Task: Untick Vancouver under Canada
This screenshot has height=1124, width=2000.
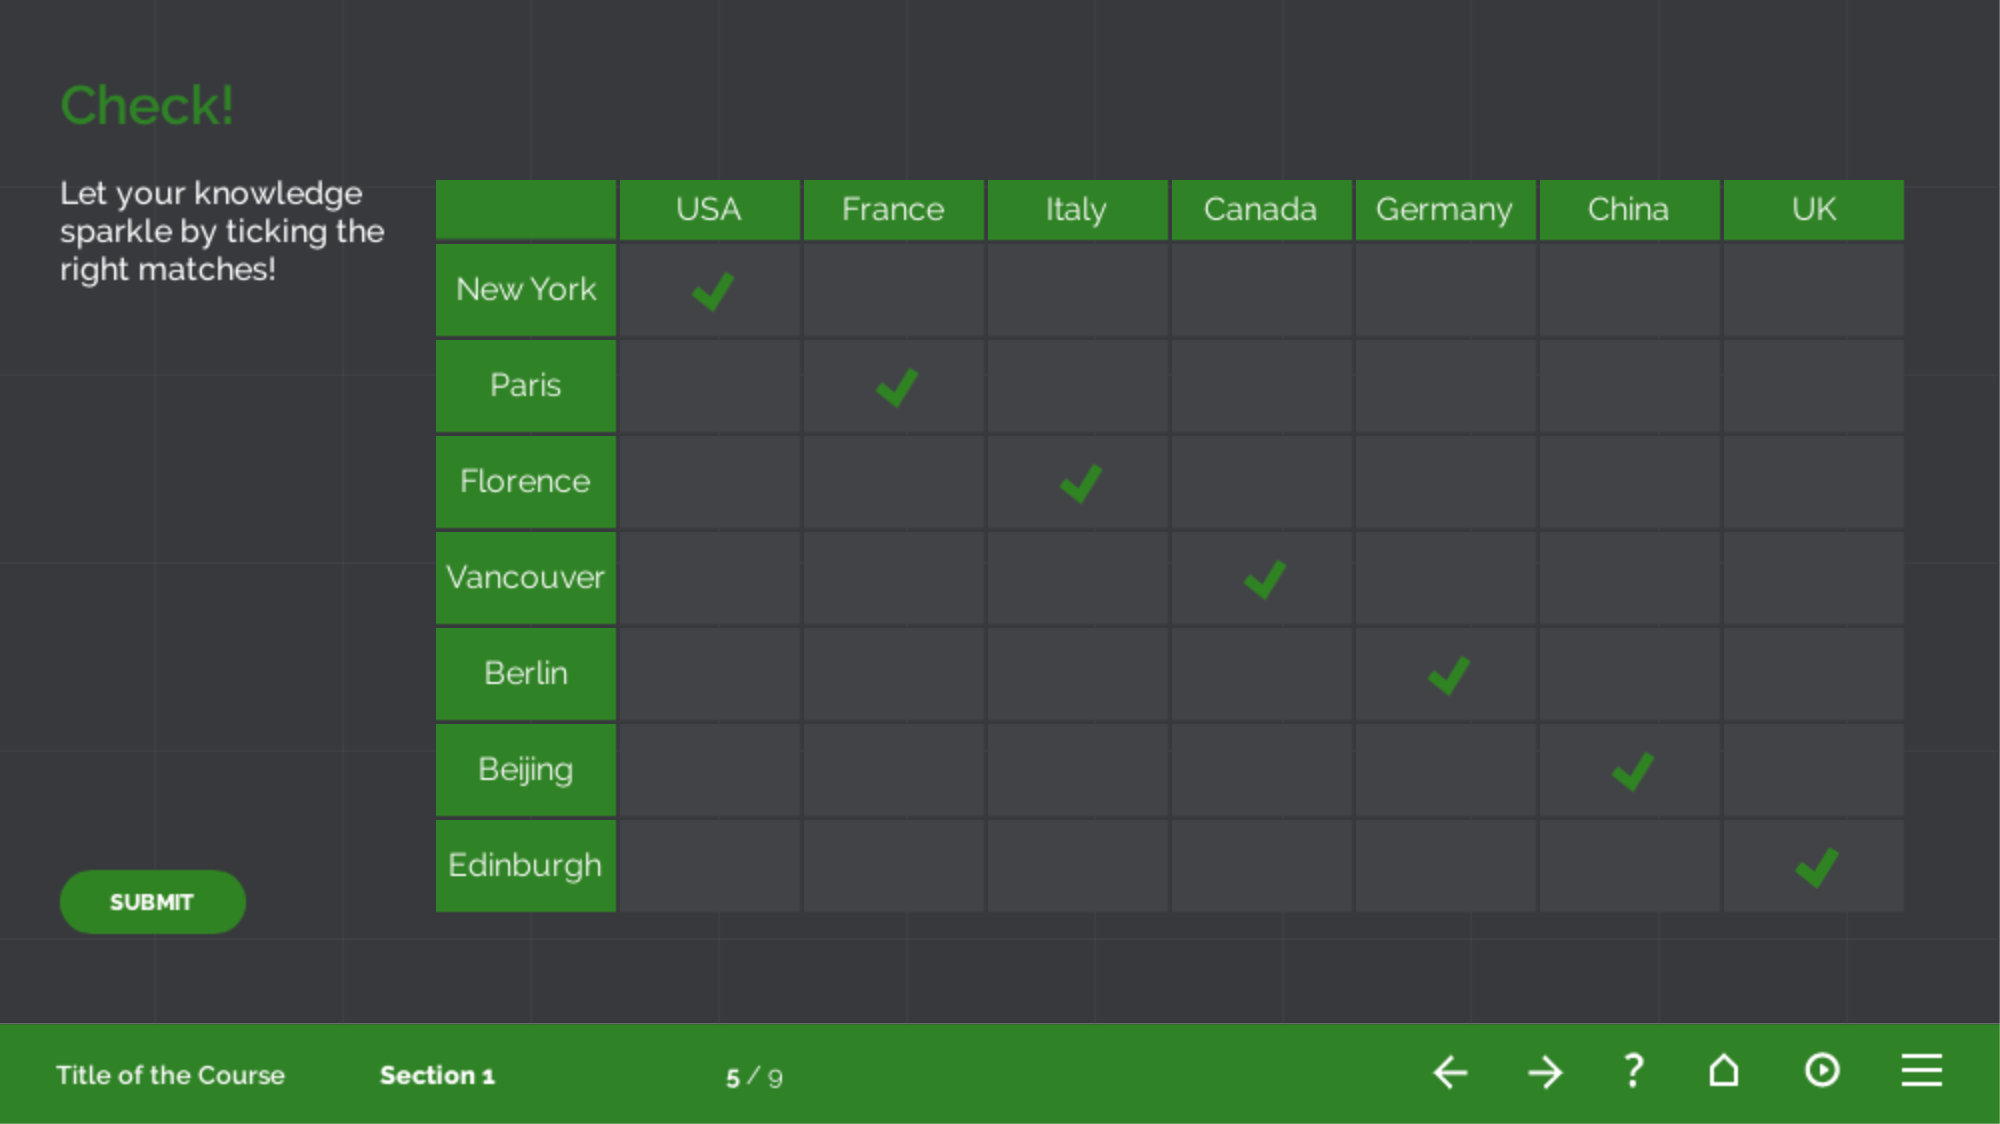Action: coord(1262,578)
